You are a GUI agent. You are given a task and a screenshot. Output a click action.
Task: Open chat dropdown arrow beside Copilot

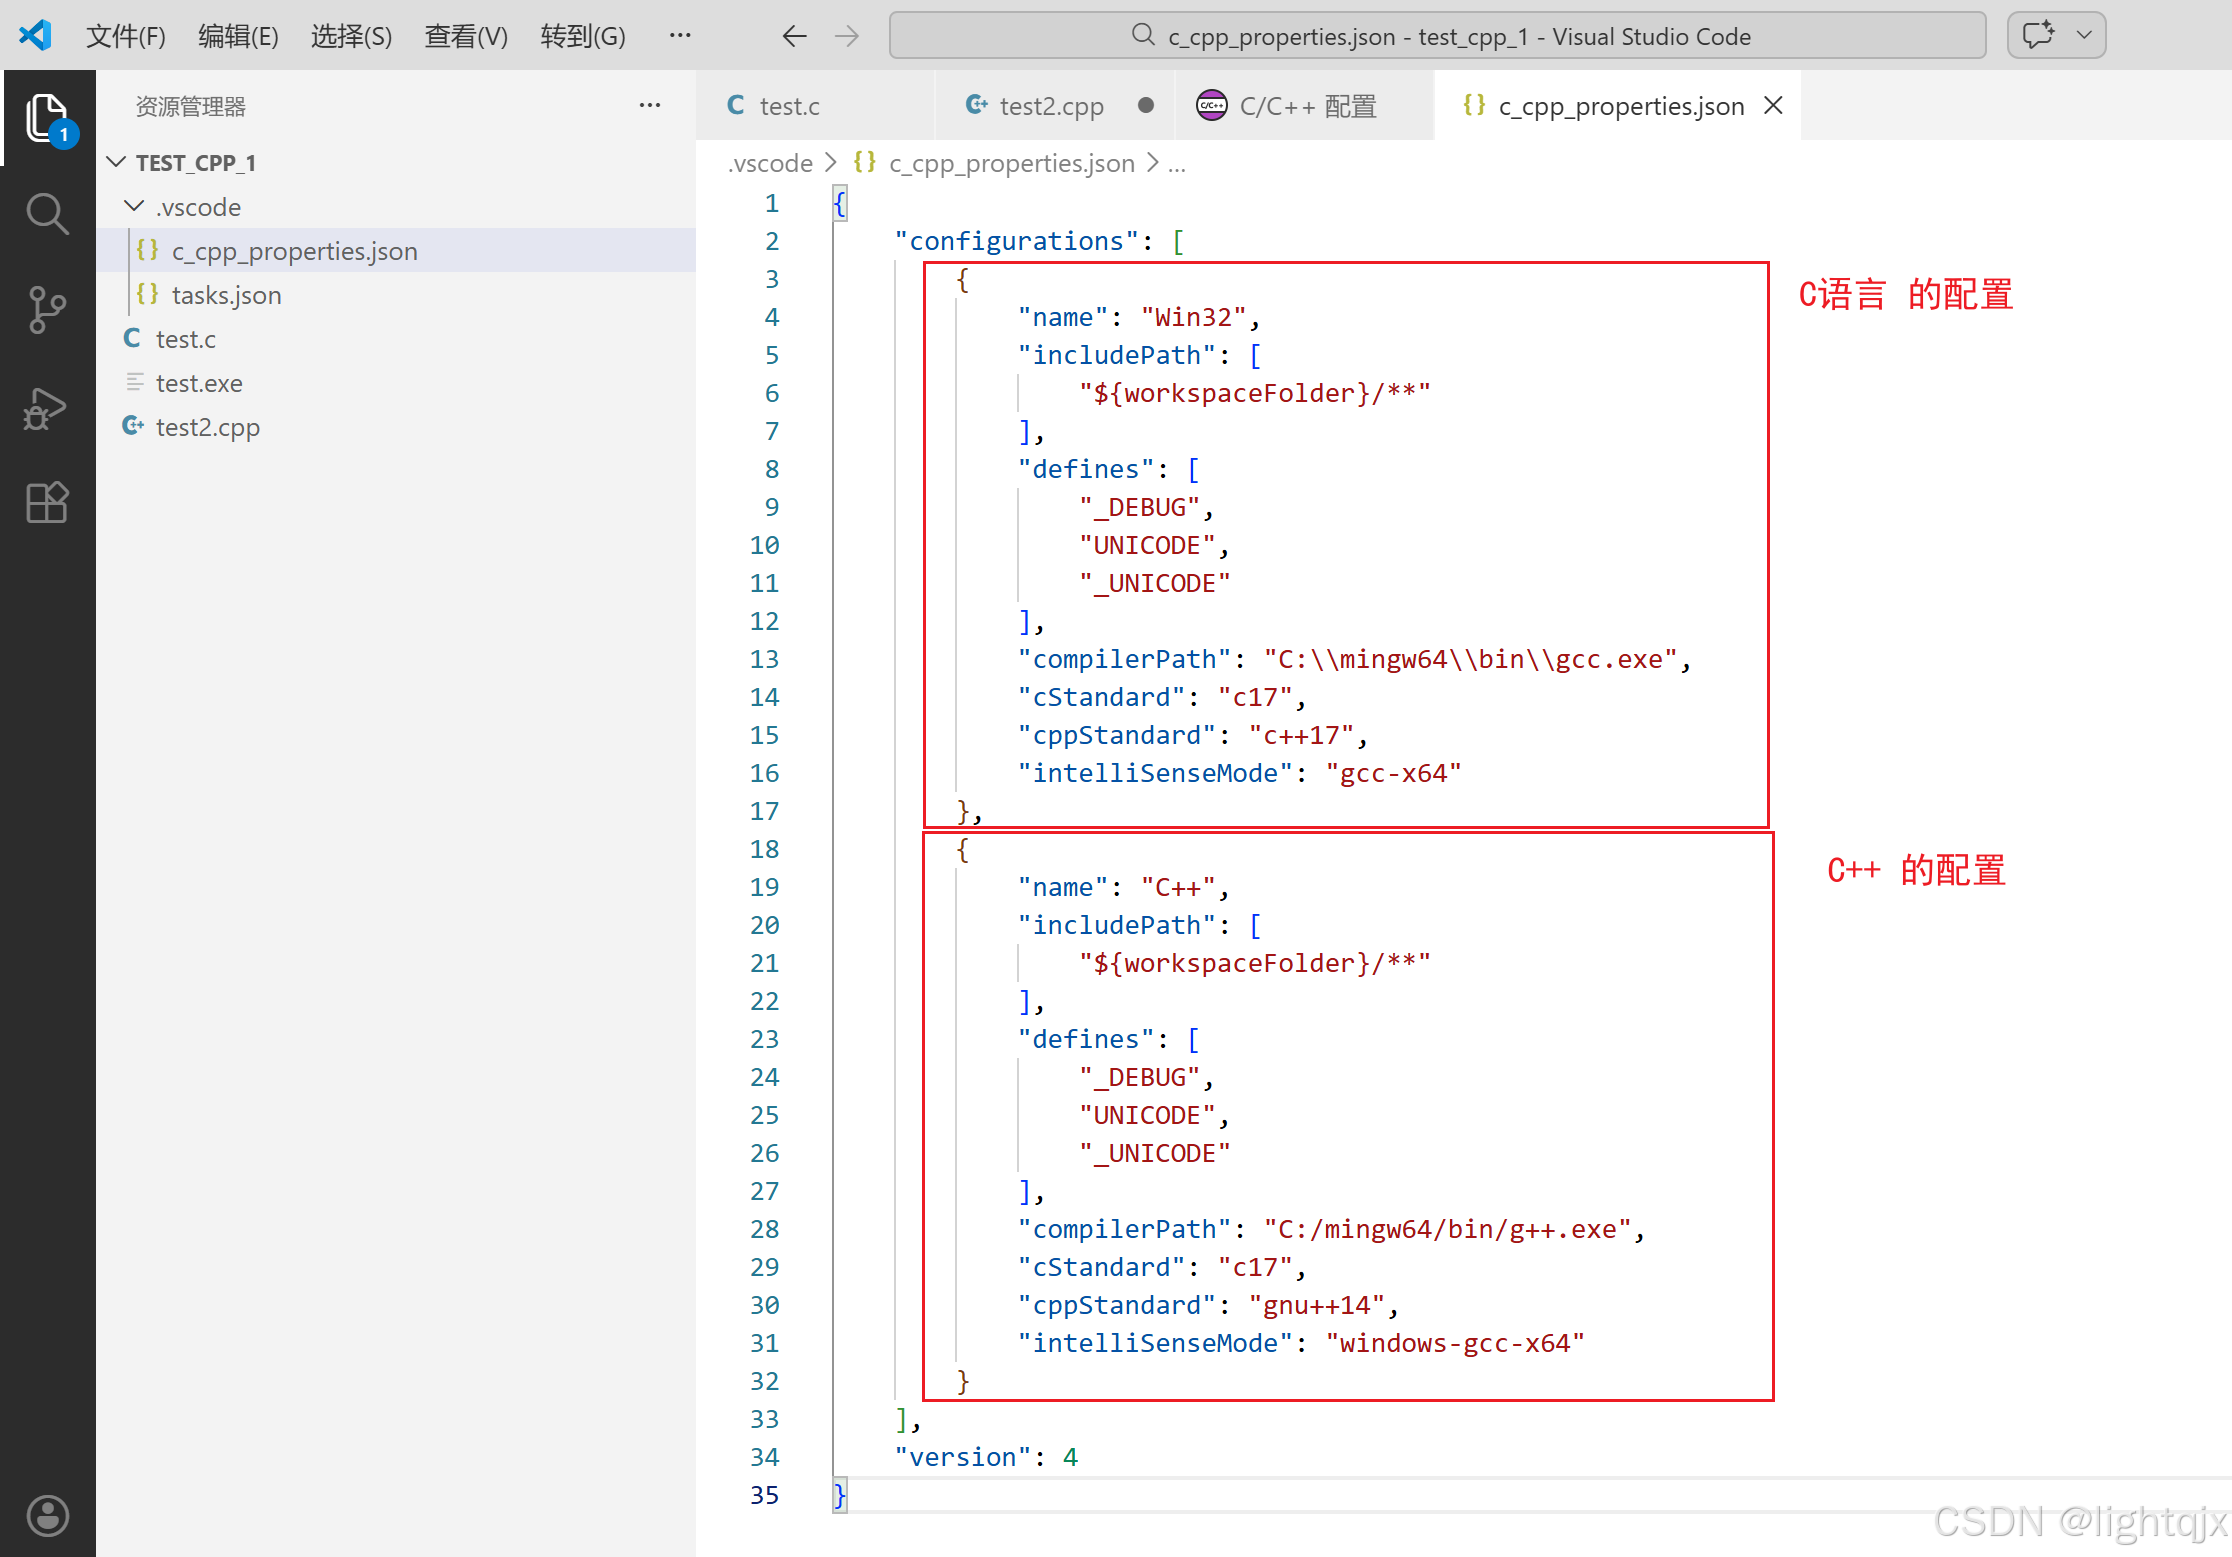click(2085, 36)
